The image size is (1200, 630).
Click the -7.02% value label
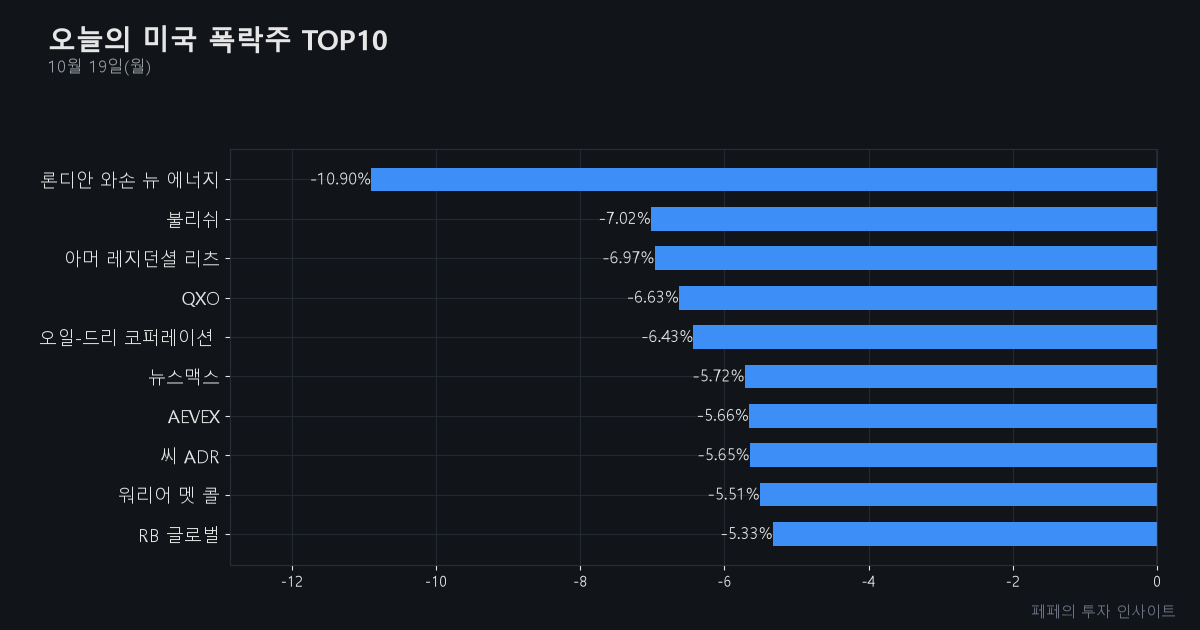click(625, 219)
